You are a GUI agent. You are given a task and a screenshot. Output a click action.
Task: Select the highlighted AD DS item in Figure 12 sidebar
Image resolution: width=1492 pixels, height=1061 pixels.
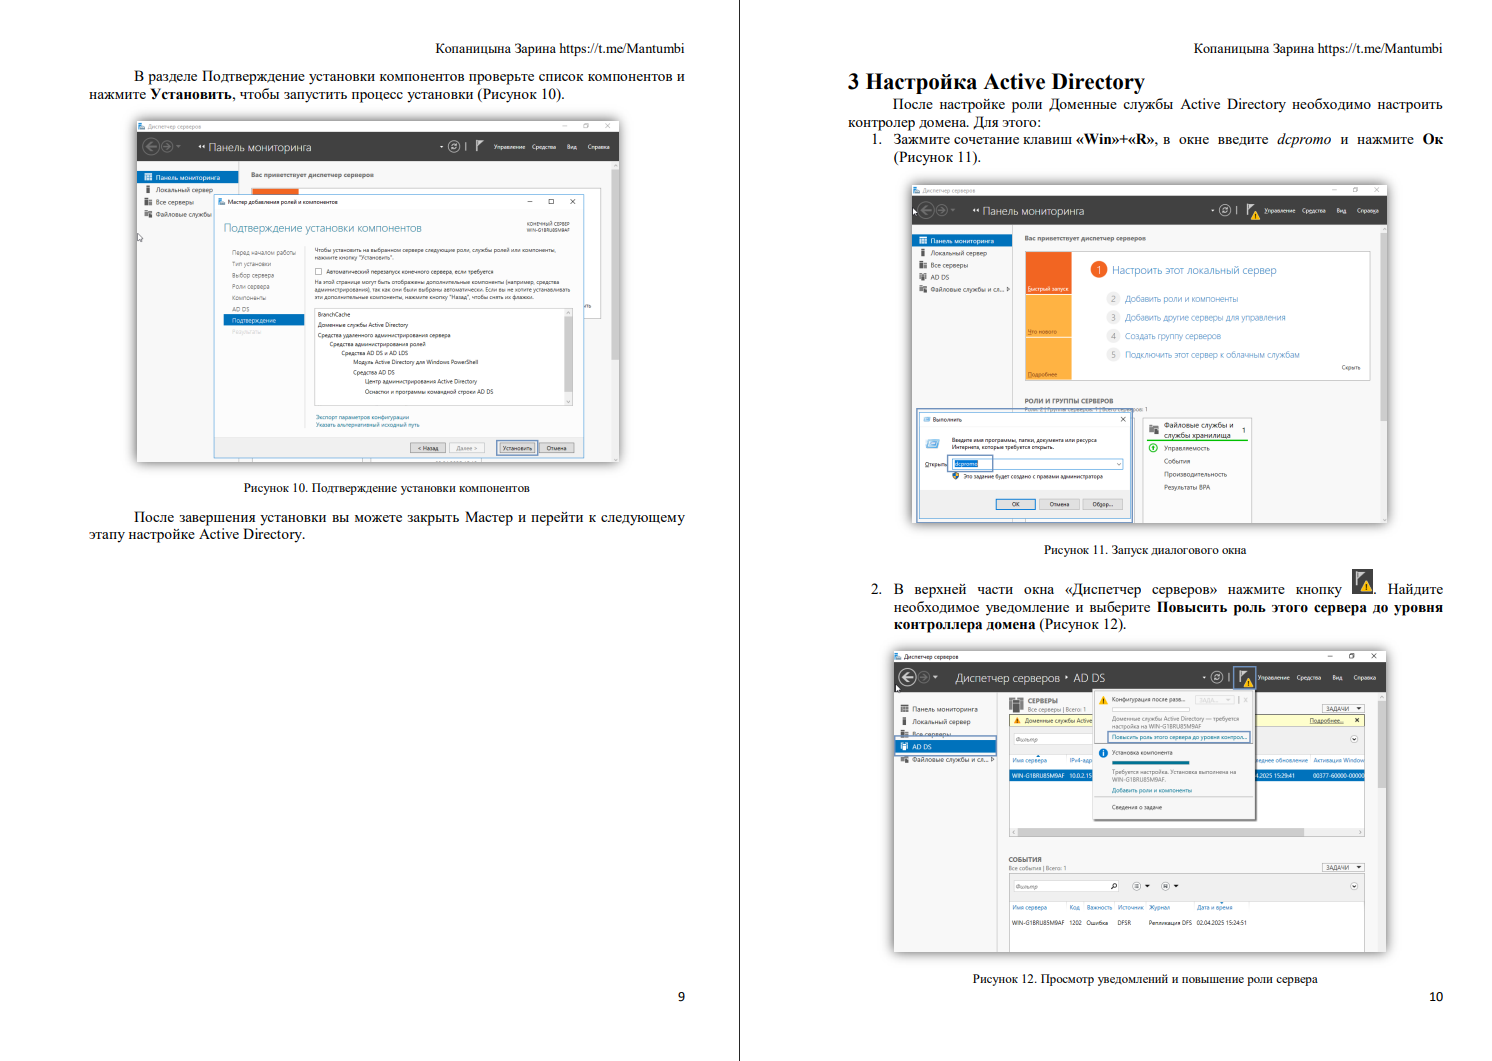pos(946,746)
